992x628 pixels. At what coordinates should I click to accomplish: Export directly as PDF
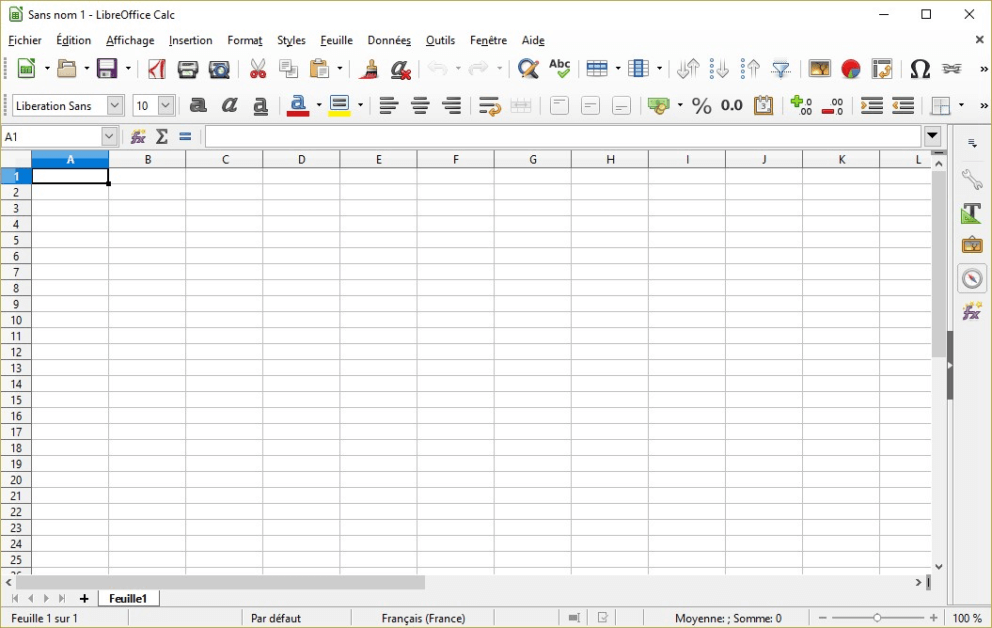click(x=157, y=69)
